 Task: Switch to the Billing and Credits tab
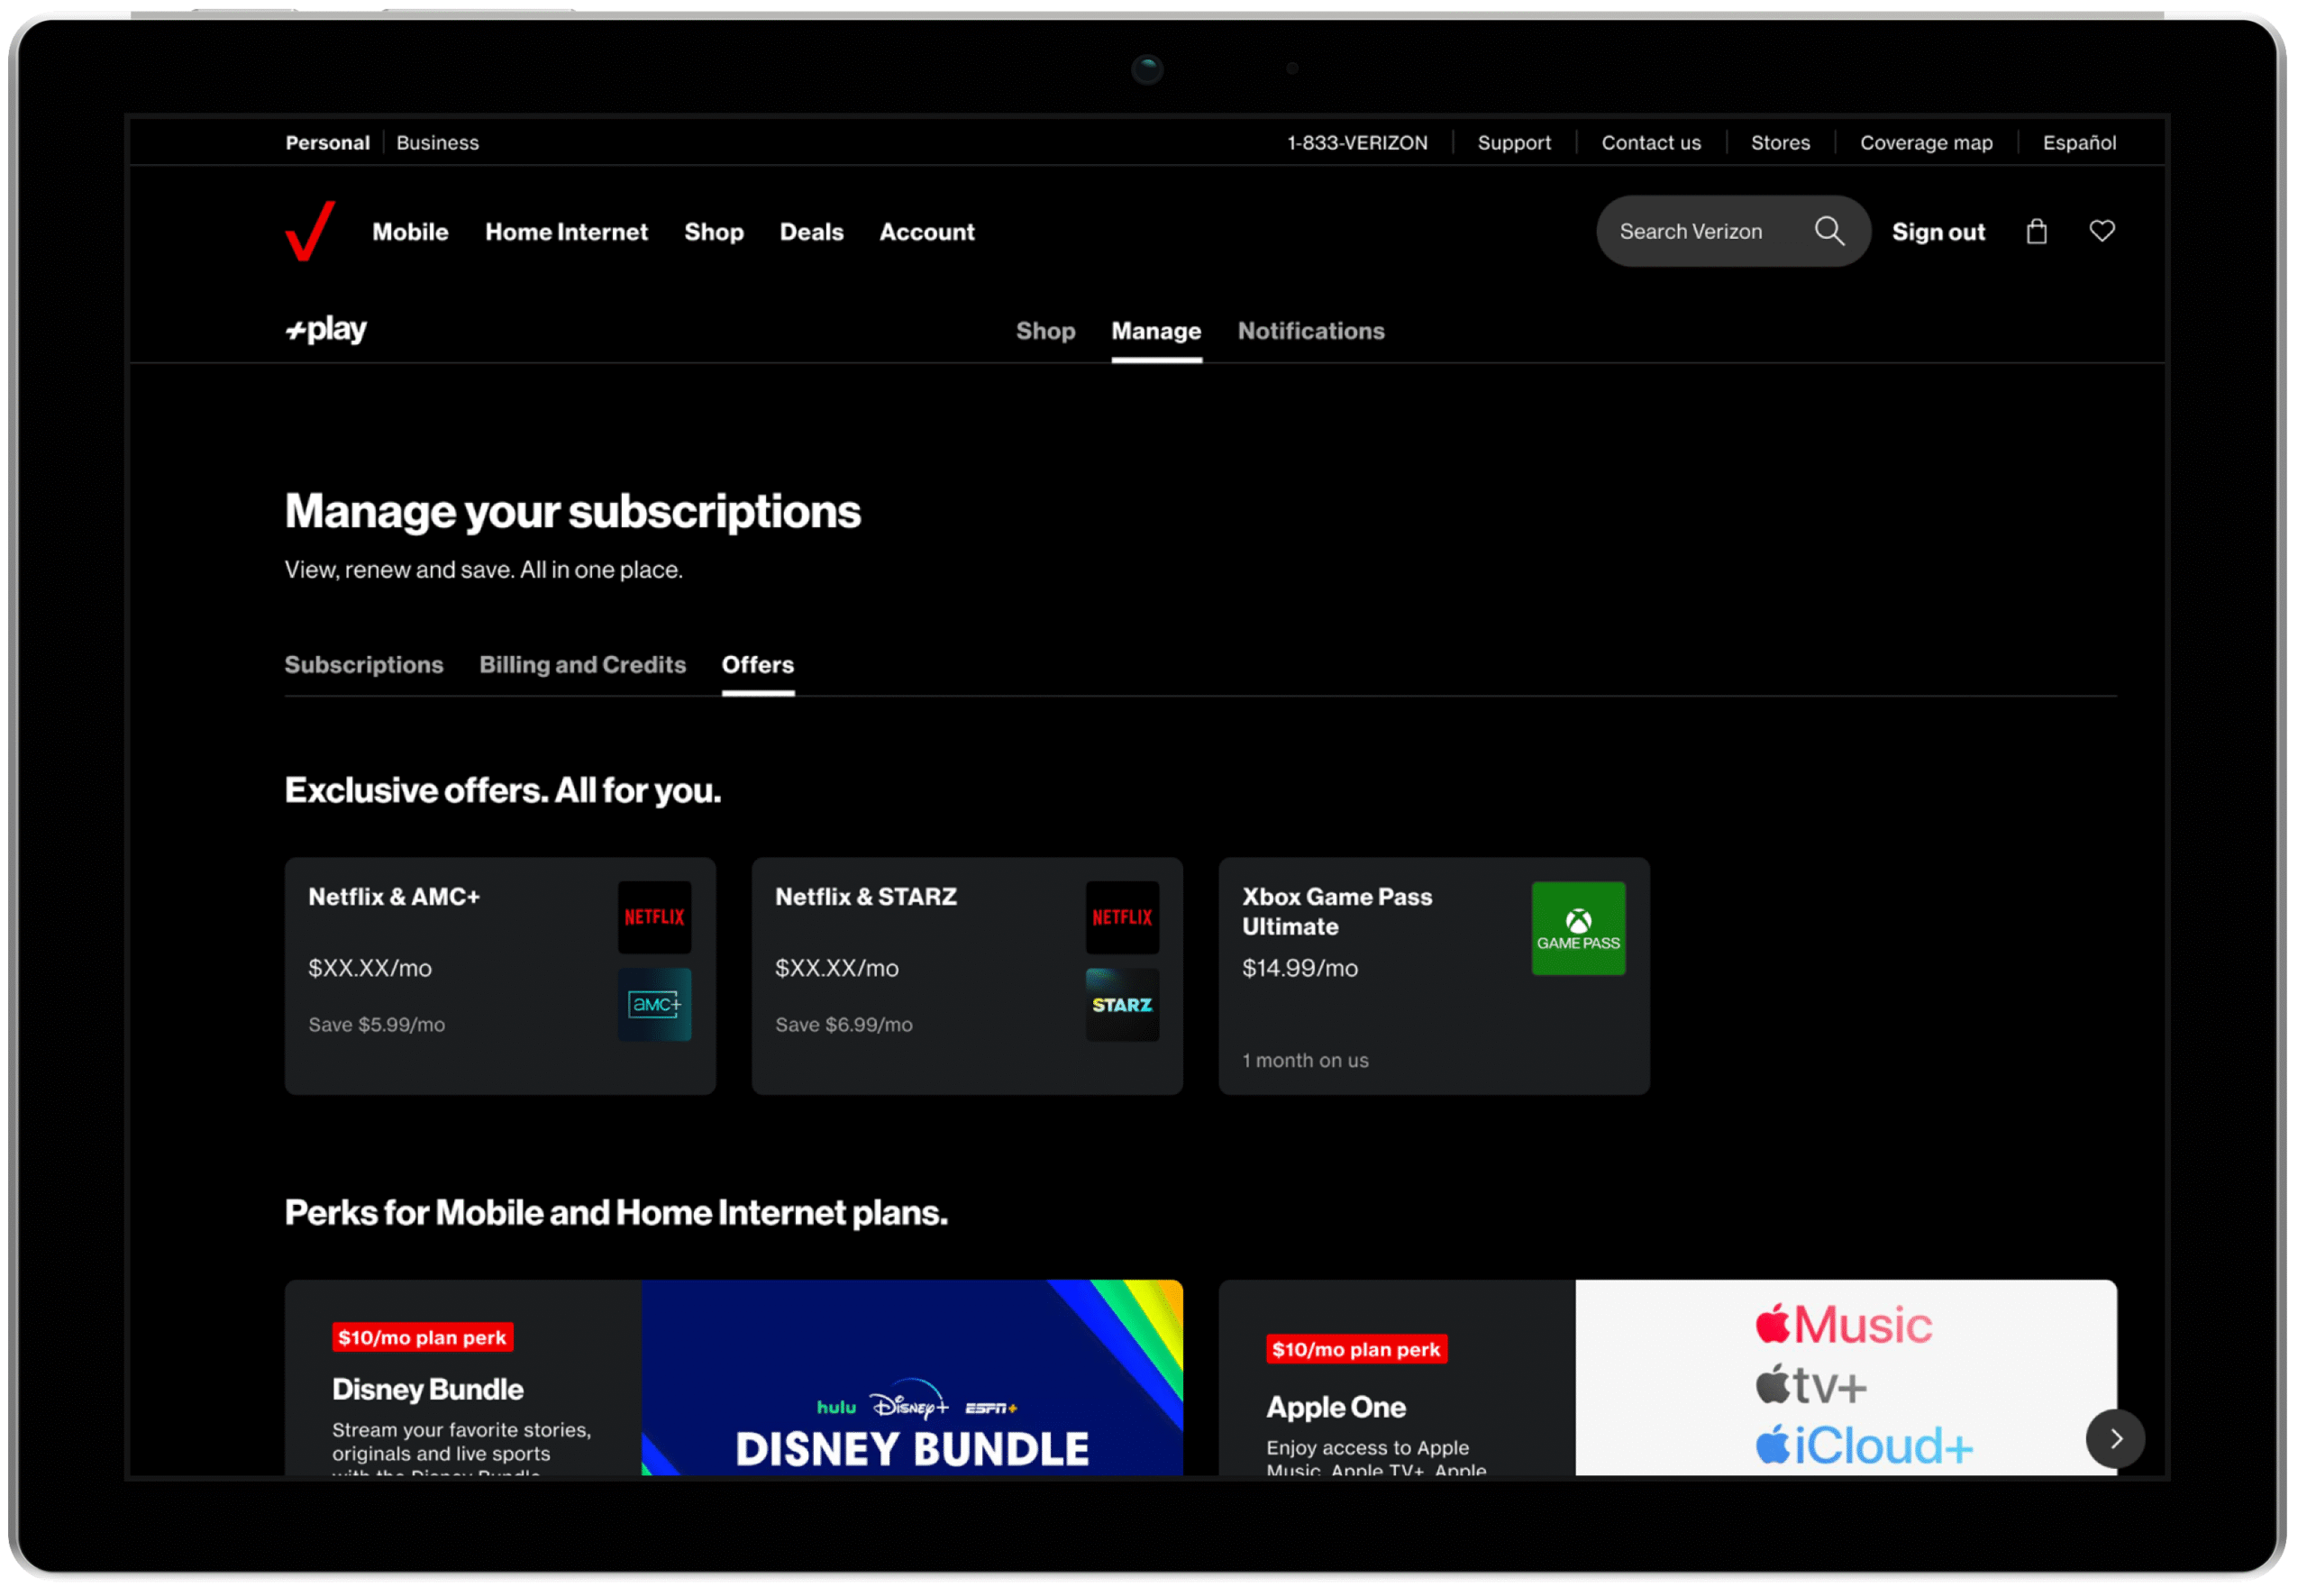(x=584, y=666)
